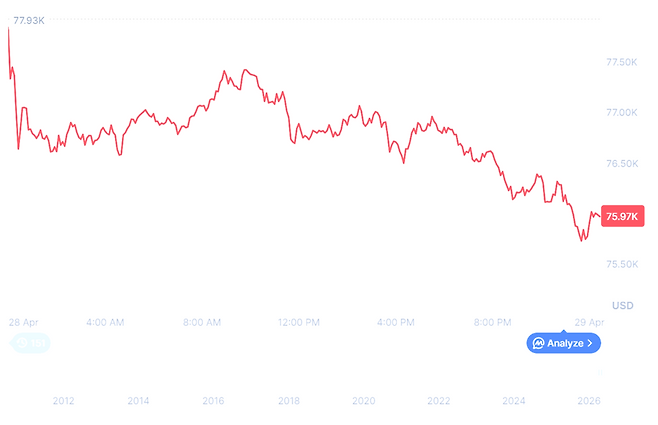Select year 2026 on the range timeline
The image size is (658, 425).
(x=589, y=400)
